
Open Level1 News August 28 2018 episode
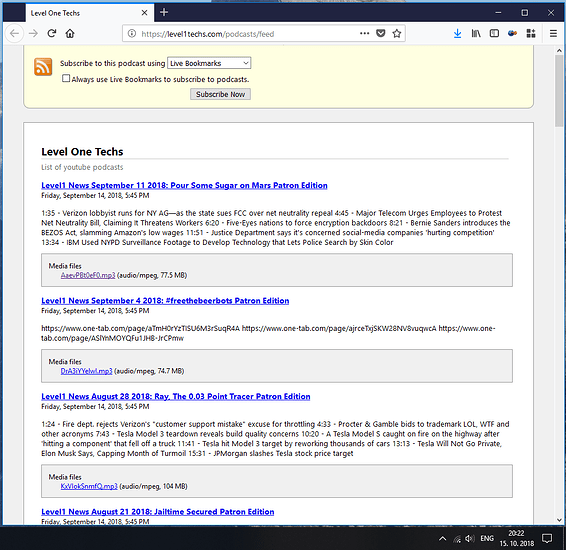pyautogui.click(x=175, y=397)
